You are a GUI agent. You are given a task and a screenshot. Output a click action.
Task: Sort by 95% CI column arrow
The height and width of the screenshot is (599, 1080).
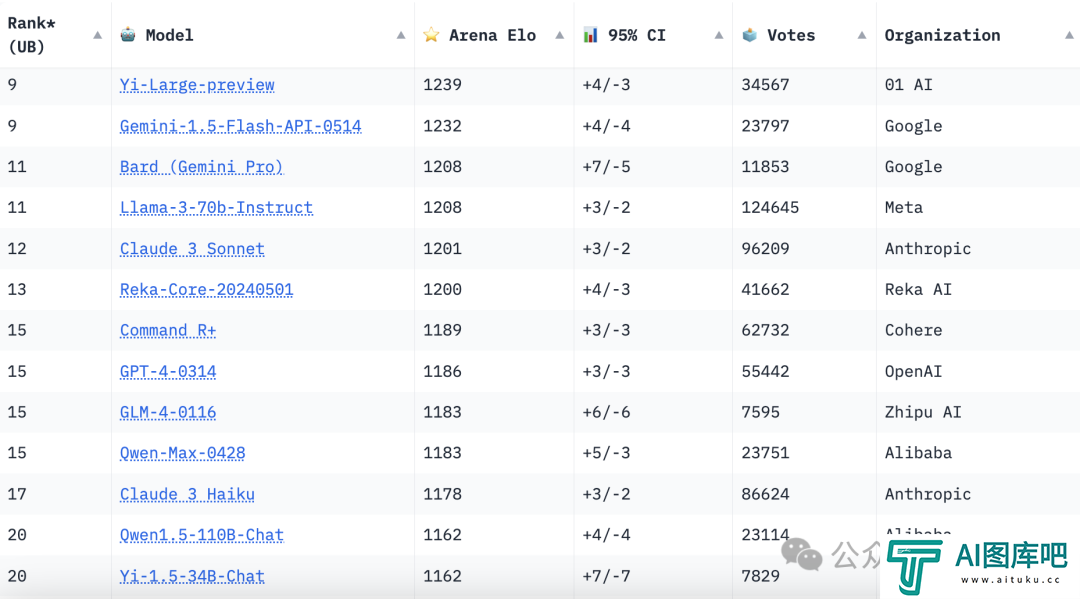[x=719, y=35]
